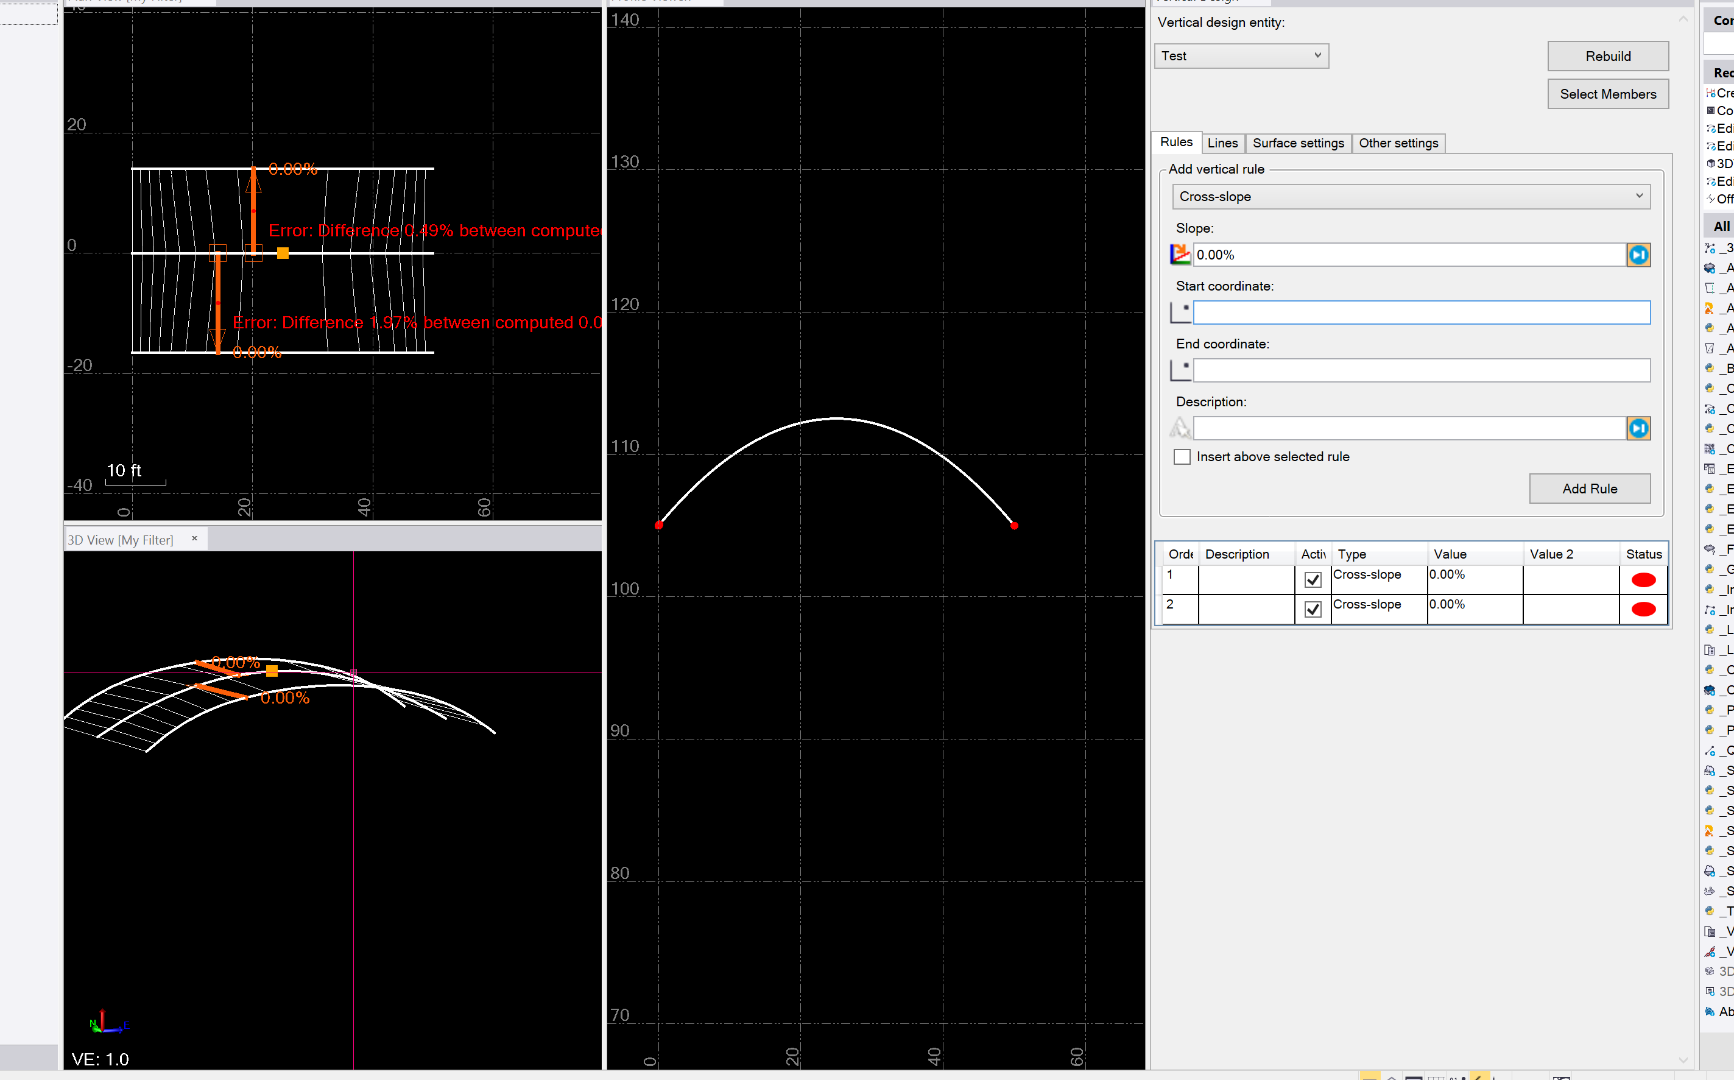
Task: Click inside the Start coordinate input field
Action: click(1420, 311)
